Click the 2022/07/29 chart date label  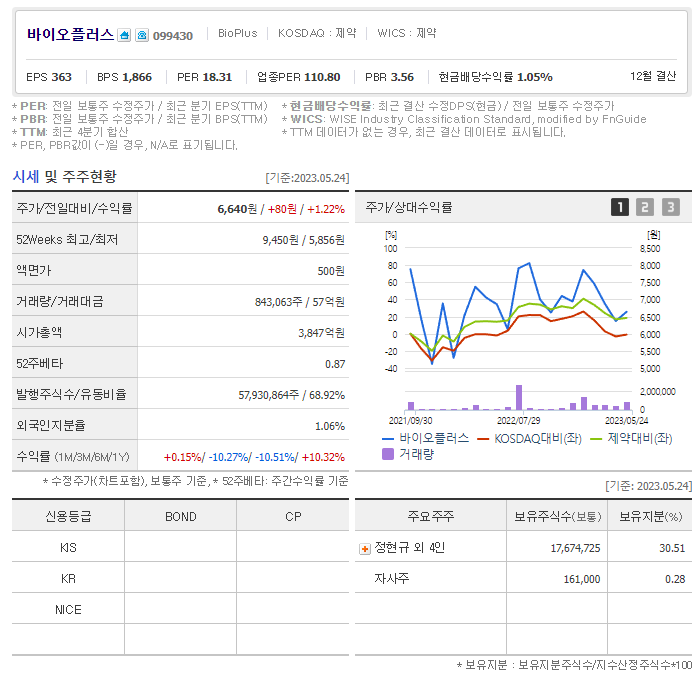click(x=518, y=421)
